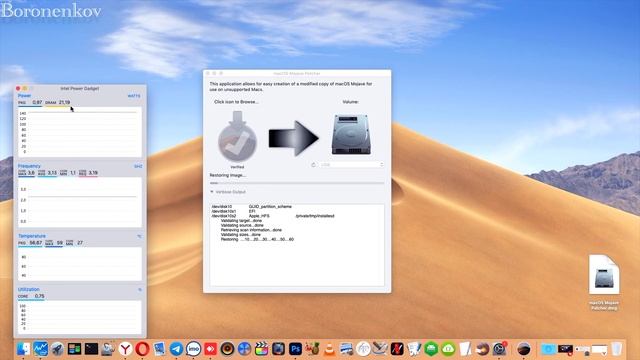
Task: Open the macOS Mojave dune icon in Dock
Action: click(x=524, y=349)
